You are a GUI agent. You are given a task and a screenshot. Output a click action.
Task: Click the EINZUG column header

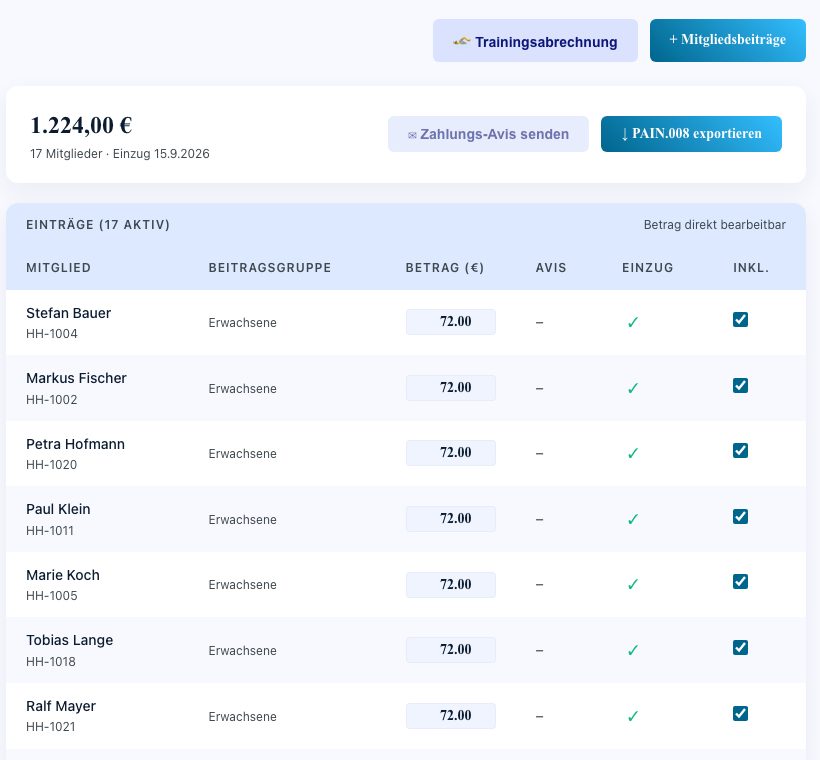tap(647, 268)
